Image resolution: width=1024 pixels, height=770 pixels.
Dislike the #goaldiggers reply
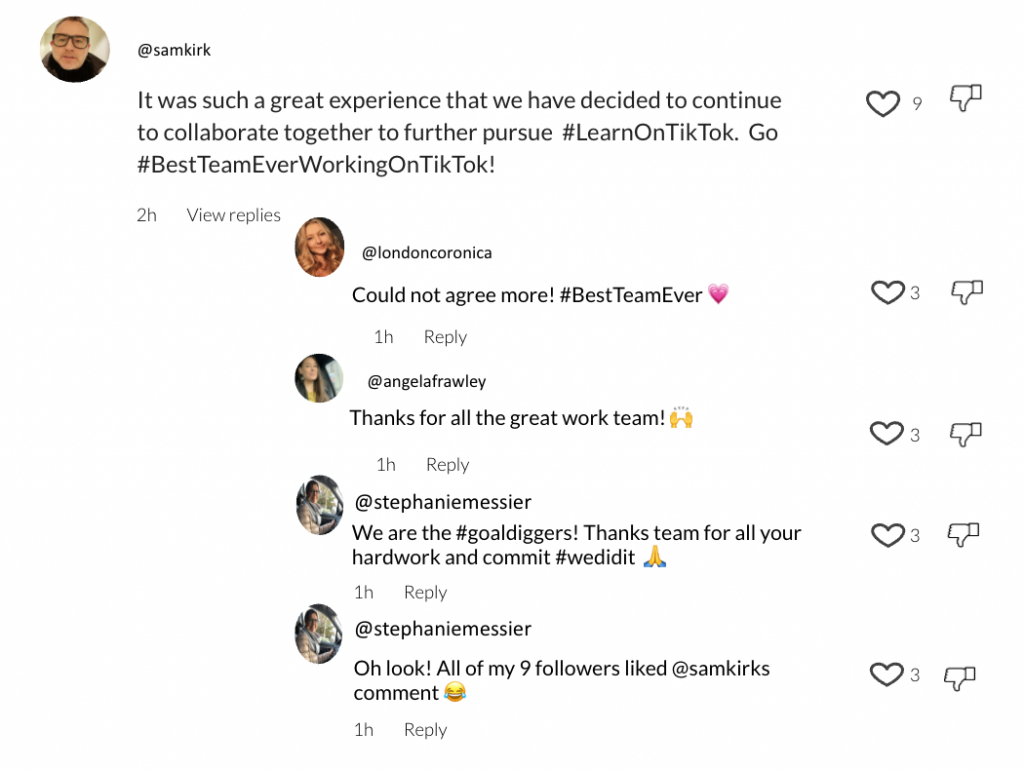click(962, 535)
